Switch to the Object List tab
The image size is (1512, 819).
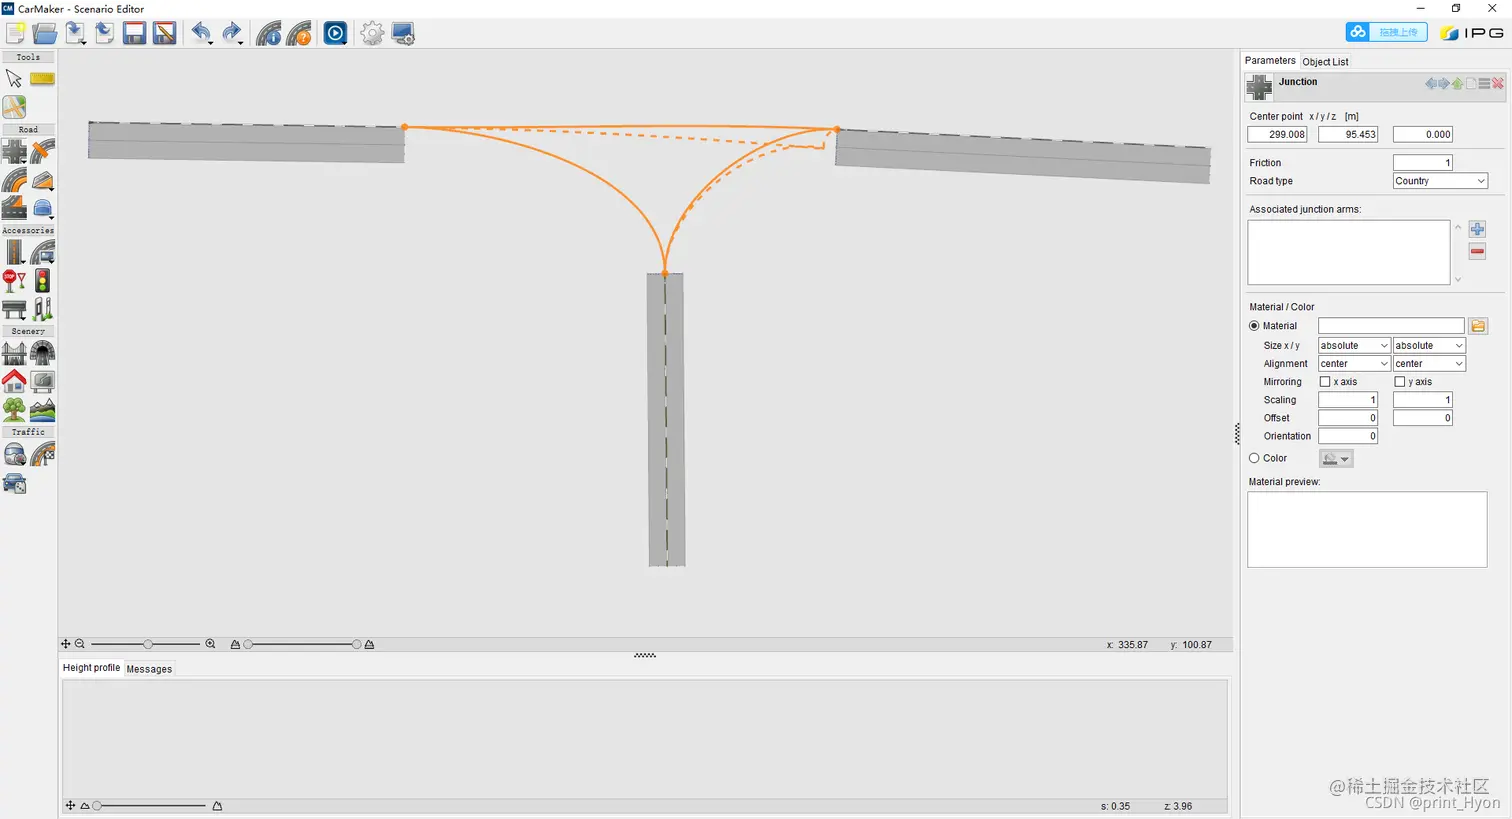click(1325, 62)
